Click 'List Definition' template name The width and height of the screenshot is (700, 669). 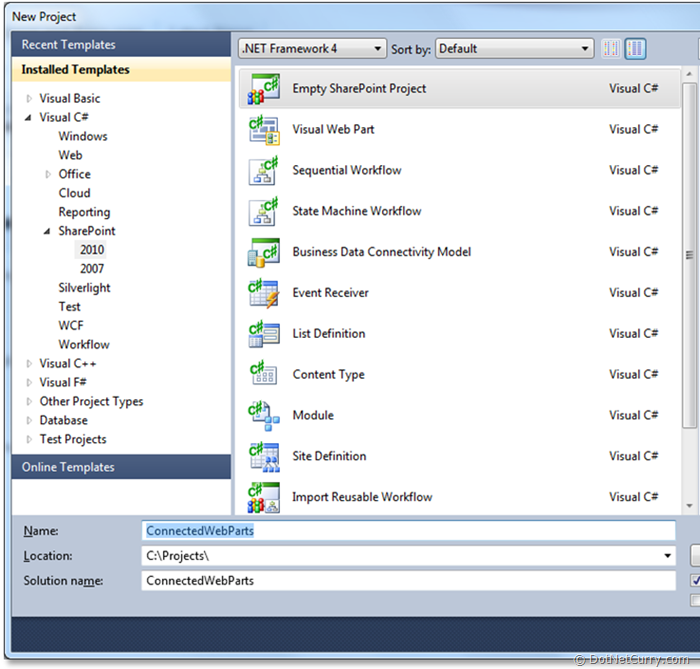(x=329, y=334)
